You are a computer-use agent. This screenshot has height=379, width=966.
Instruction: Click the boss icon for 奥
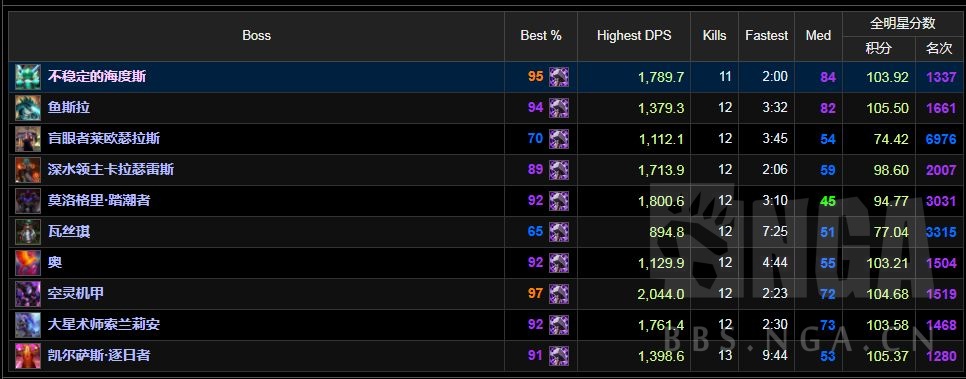click(x=28, y=263)
